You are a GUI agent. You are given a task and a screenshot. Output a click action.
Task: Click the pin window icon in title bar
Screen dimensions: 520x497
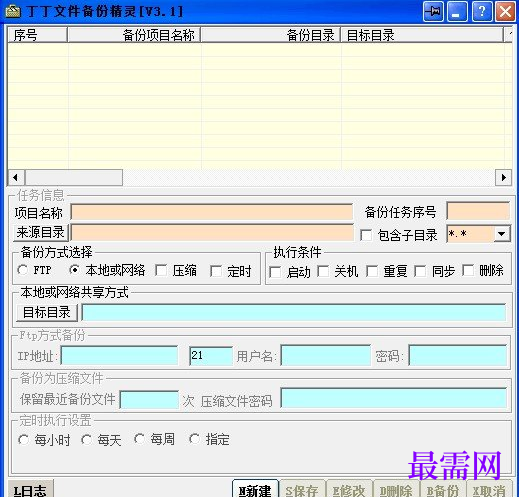point(433,12)
